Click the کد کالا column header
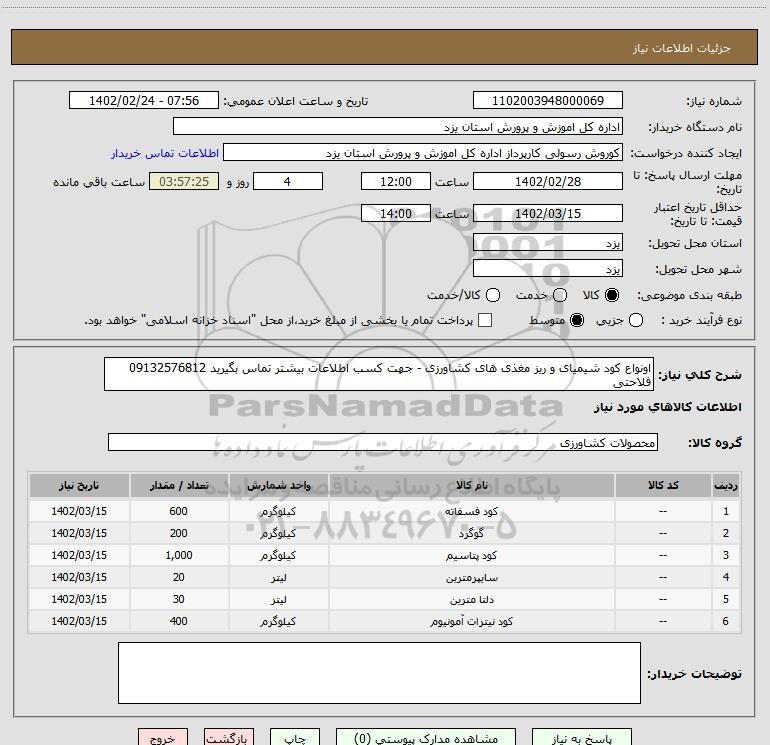This screenshot has height=745, width=770. (x=663, y=485)
